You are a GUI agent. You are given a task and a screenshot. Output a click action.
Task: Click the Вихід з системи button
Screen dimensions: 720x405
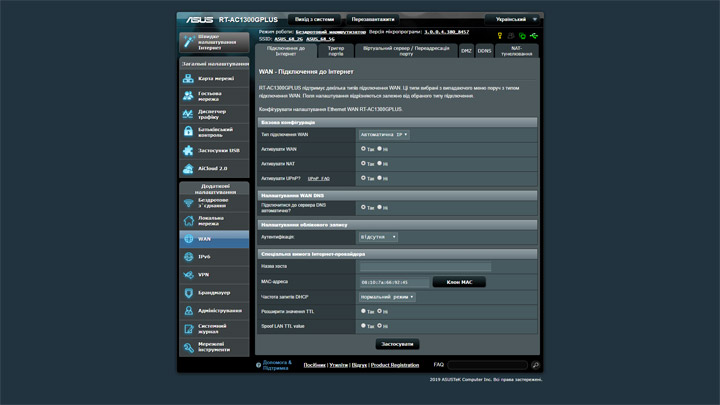[x=315, y=19]
